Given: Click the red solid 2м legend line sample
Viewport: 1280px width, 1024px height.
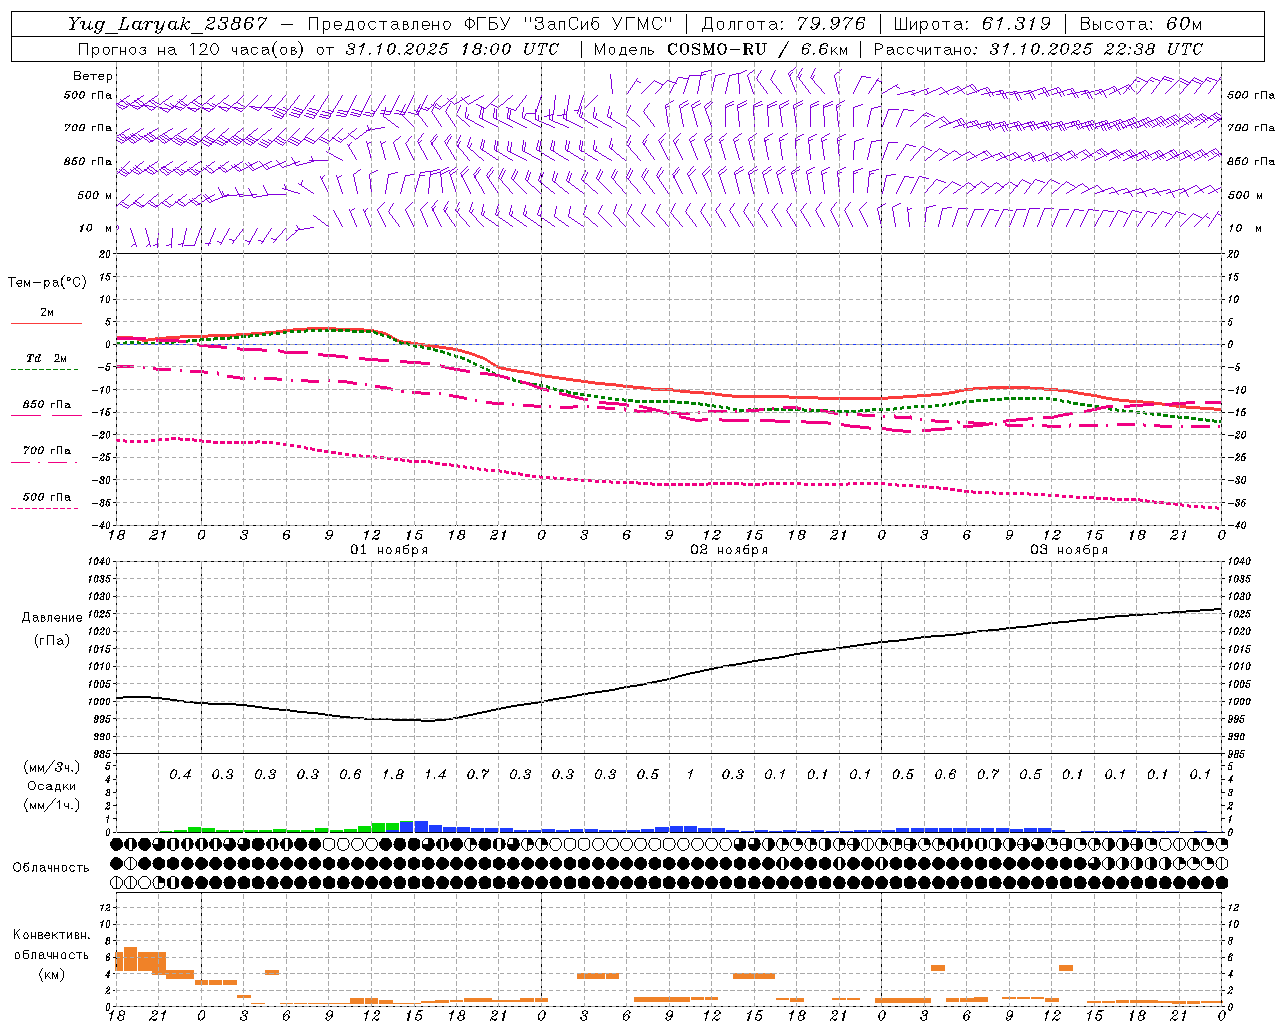Looking at the screenshot, I should pos(46,324).
